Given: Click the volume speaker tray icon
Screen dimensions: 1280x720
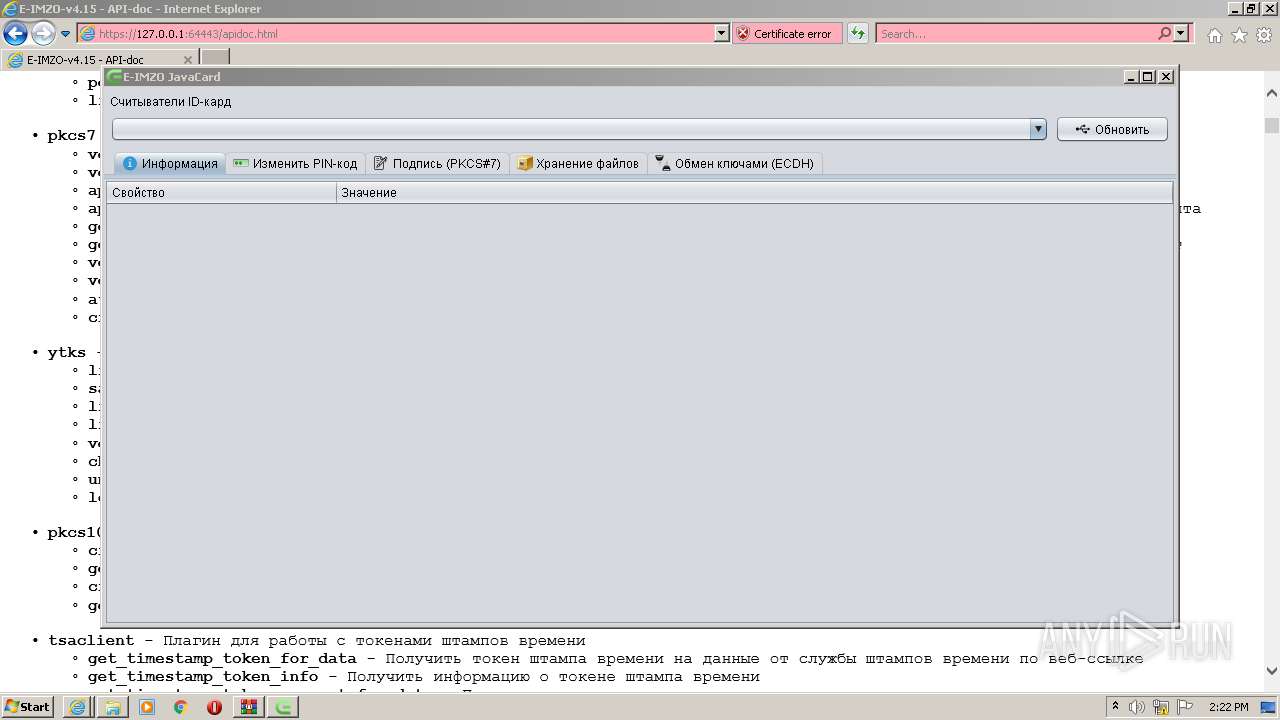Looking at the screenshot, I should [x=1137, y=707].
